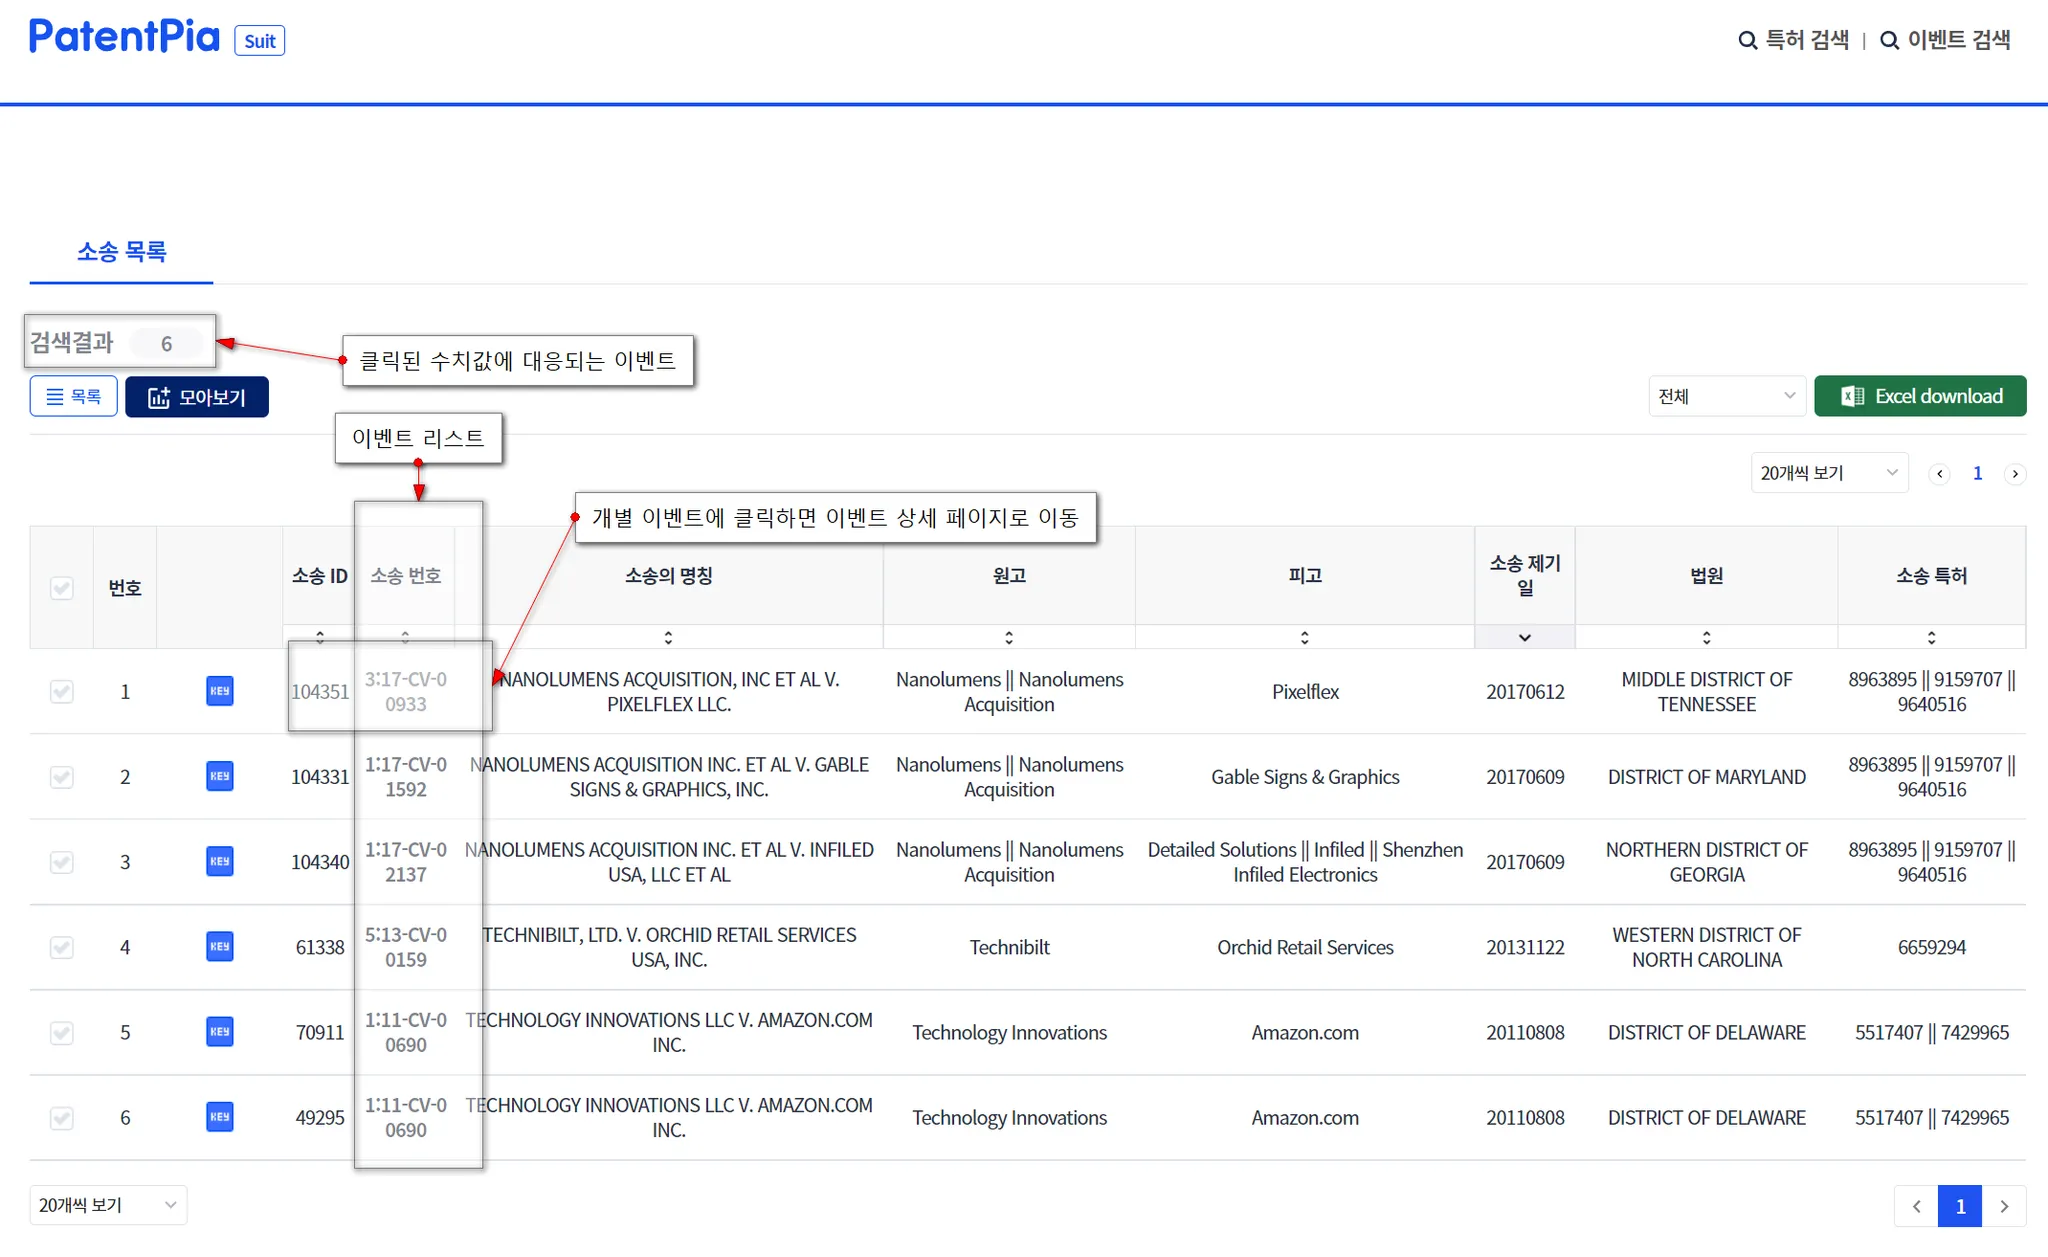Image resolution: width=2048 pixels, height=1257 pixels.
Task: Click the KEY icon for lawsuit 61338
Action: click(x=219, y=946)
